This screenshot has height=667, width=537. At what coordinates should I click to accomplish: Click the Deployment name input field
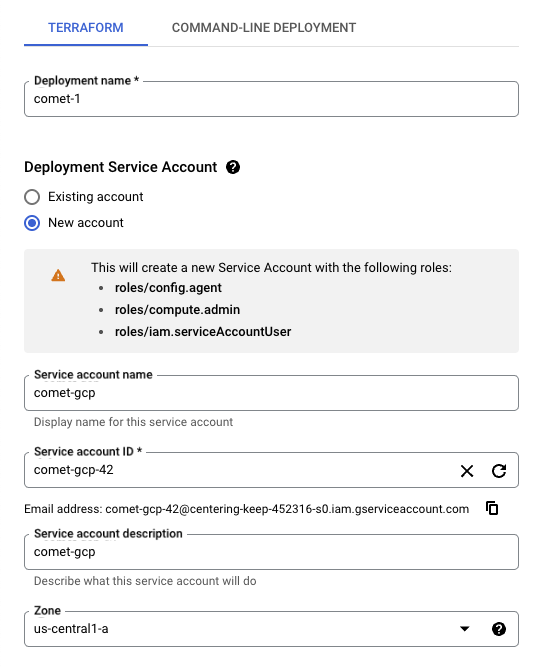(271, 99)
